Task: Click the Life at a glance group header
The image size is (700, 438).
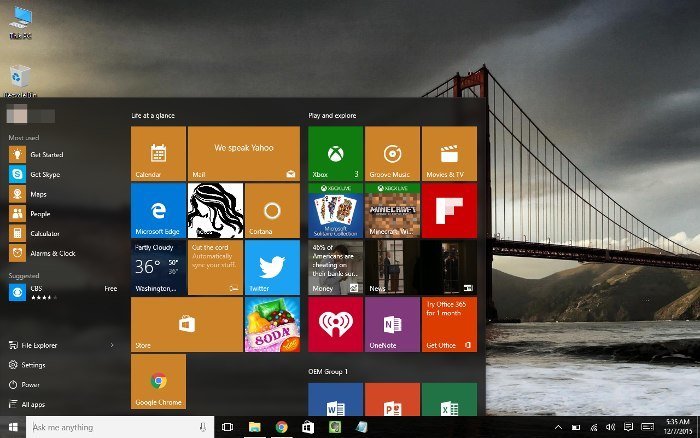Action: [153, 116]
